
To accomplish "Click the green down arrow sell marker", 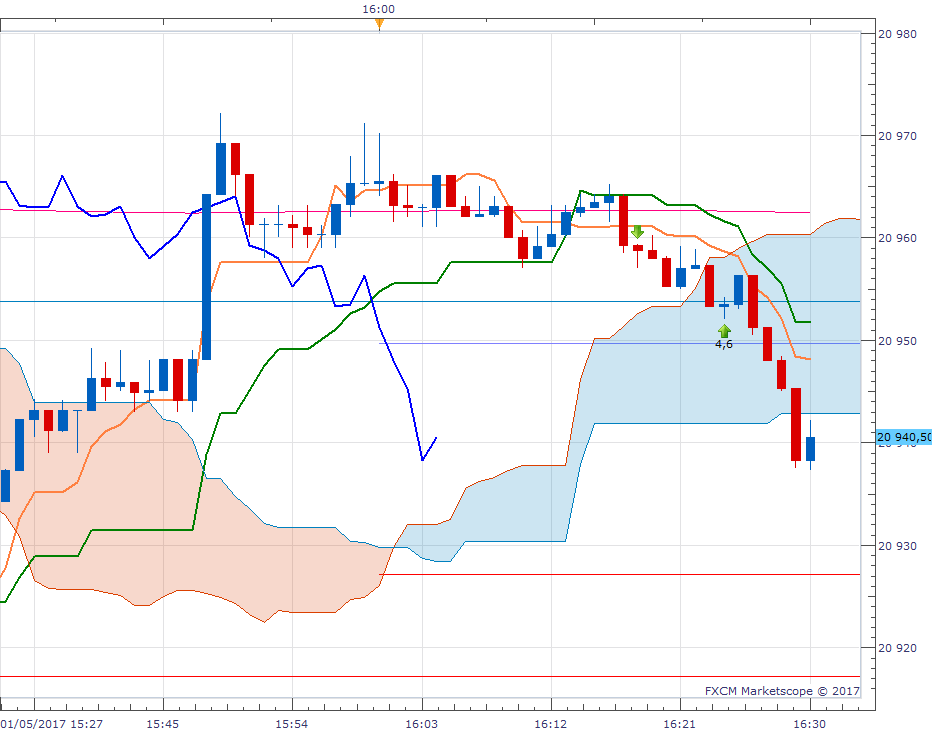I will coord(637,232).
